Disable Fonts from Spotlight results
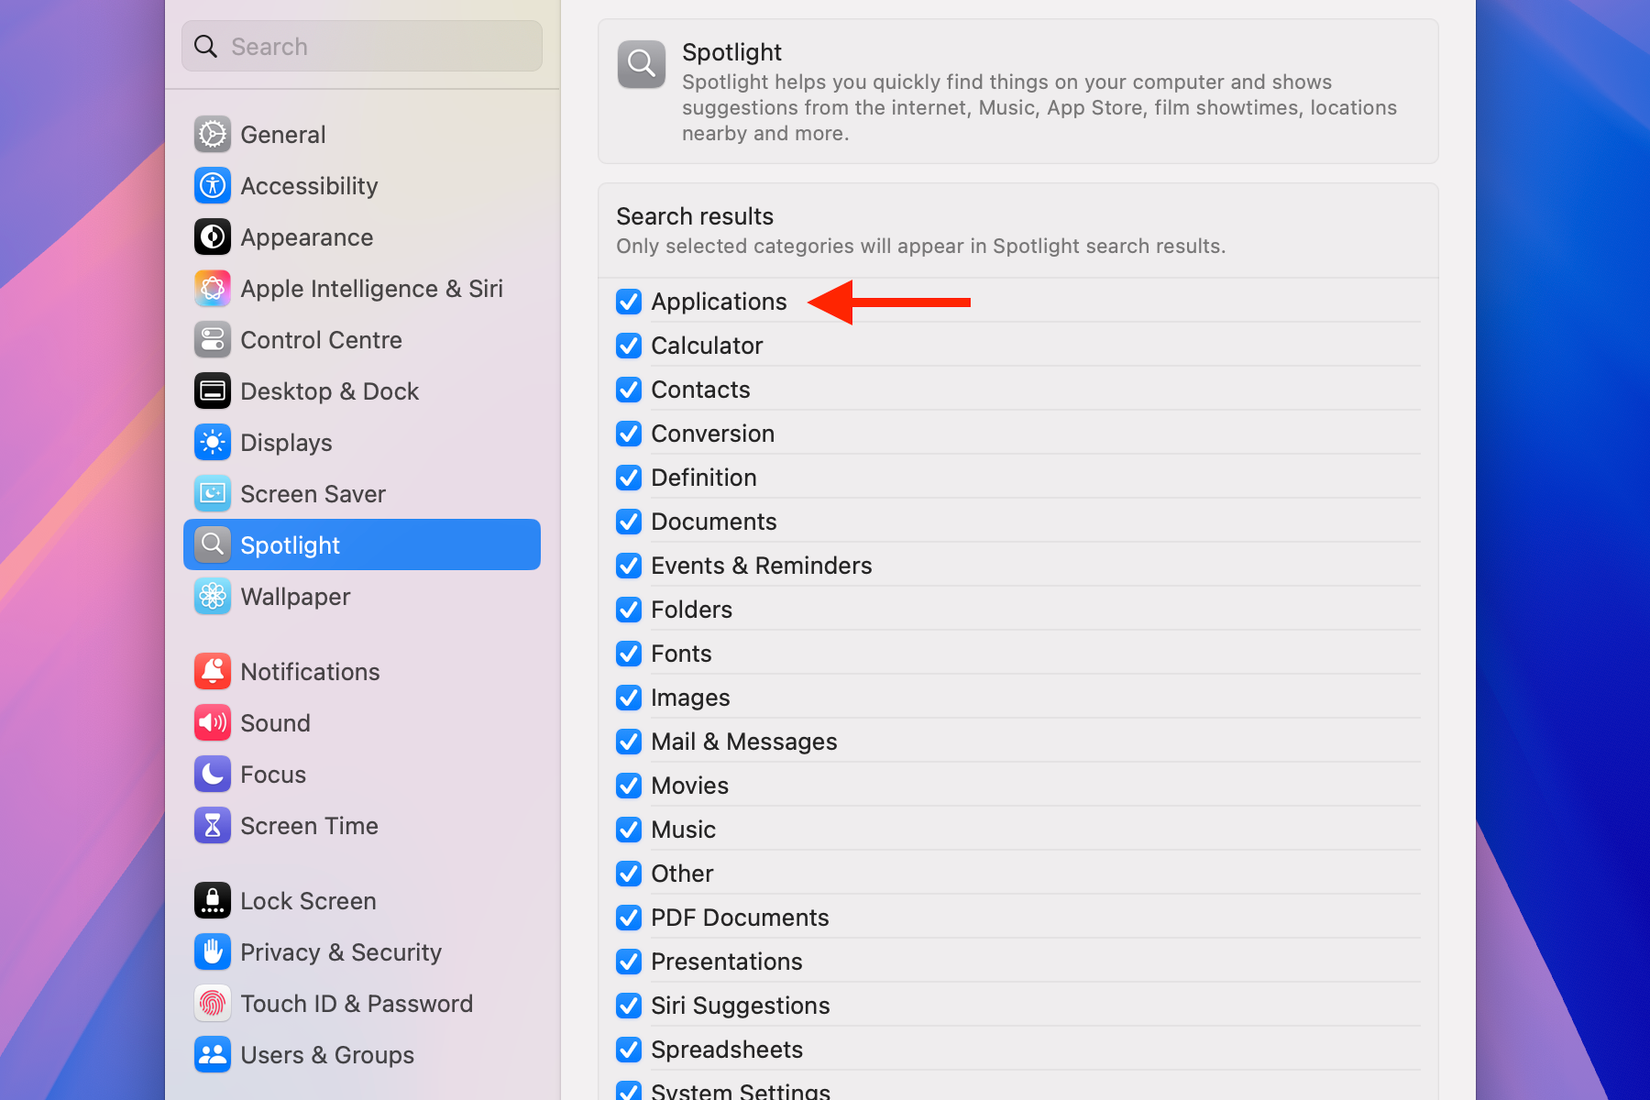1650x1100 pixels. [x=628, y=653]
